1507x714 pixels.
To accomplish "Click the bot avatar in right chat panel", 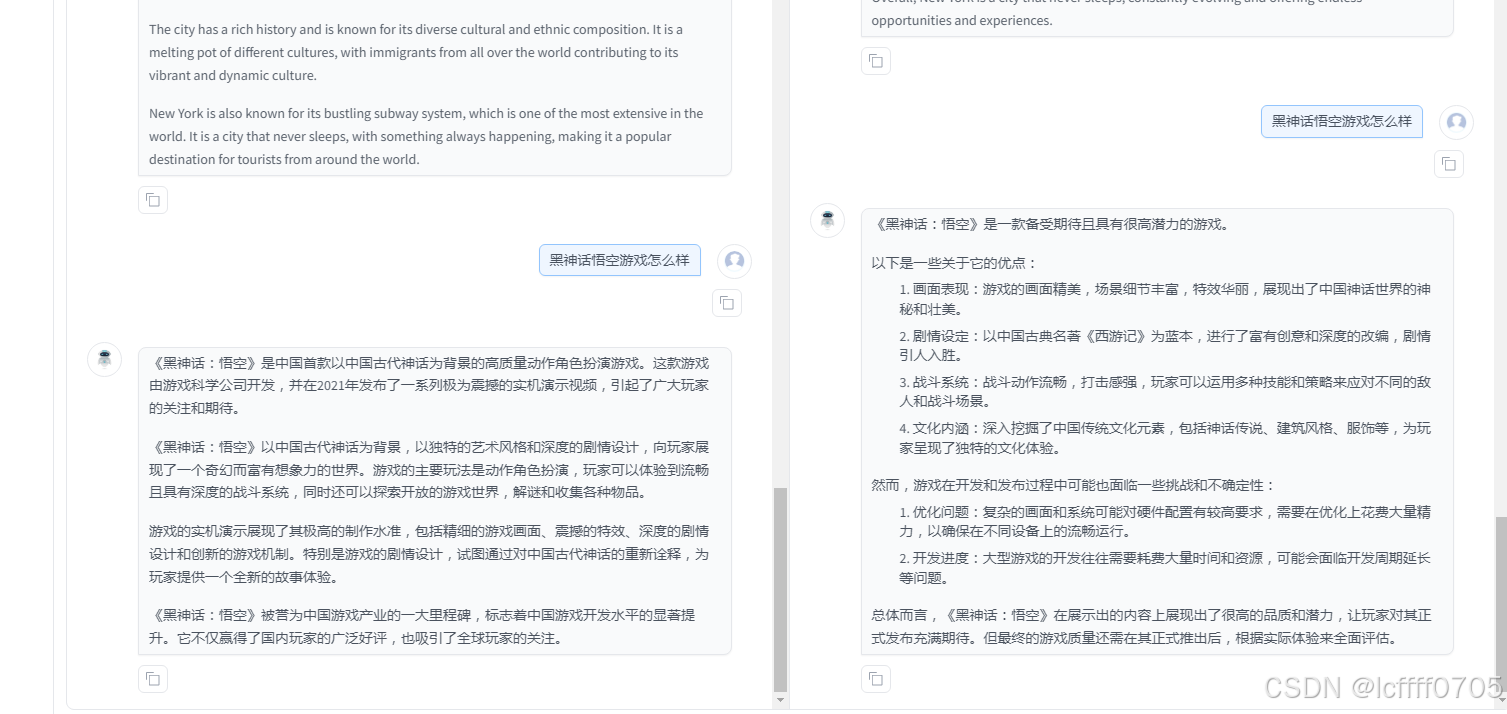I will click(827, 220).
